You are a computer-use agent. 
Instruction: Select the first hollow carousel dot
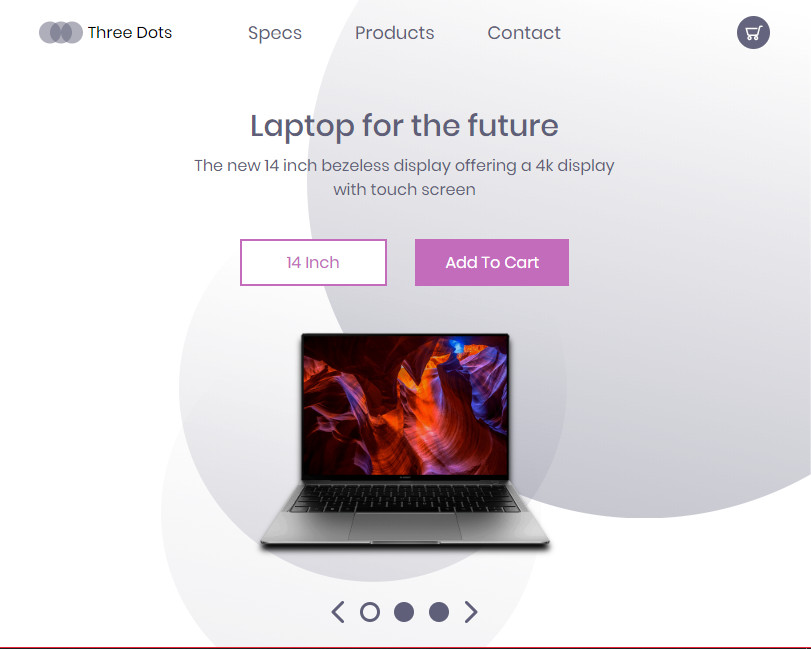tap(370, 612)
